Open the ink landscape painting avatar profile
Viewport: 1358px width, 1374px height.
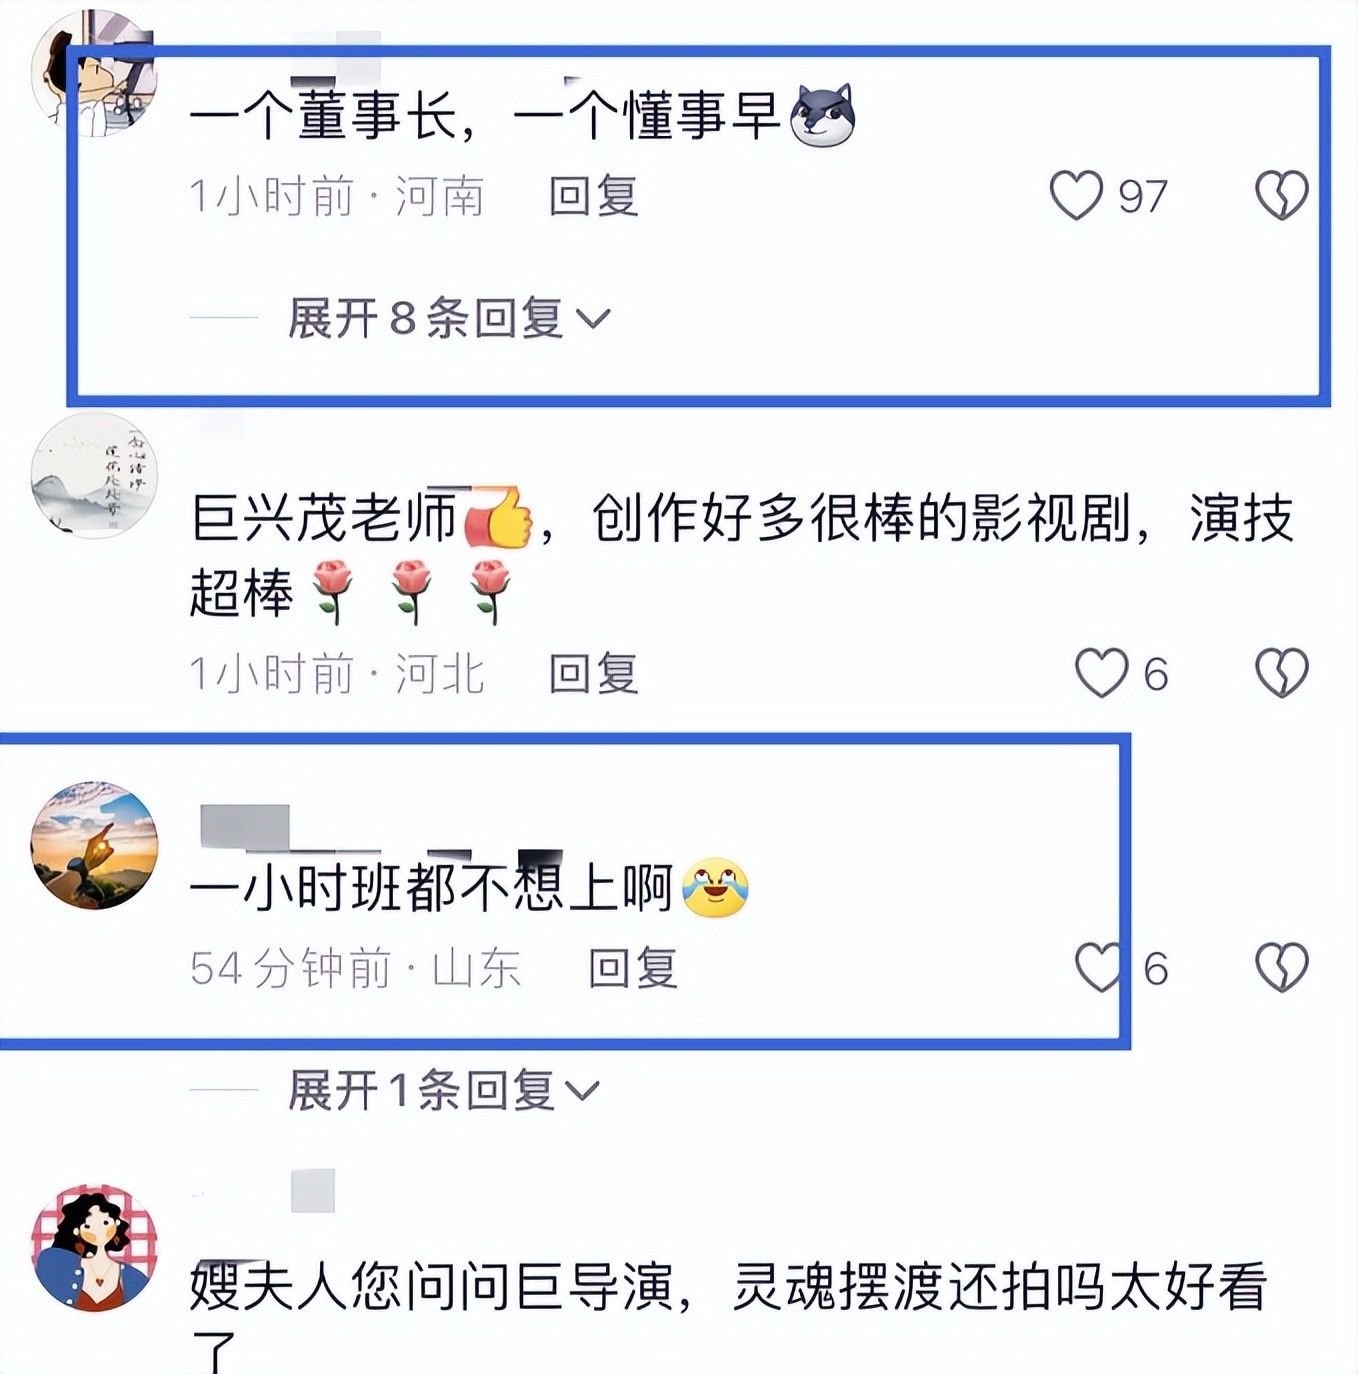(x=94, y=475)
